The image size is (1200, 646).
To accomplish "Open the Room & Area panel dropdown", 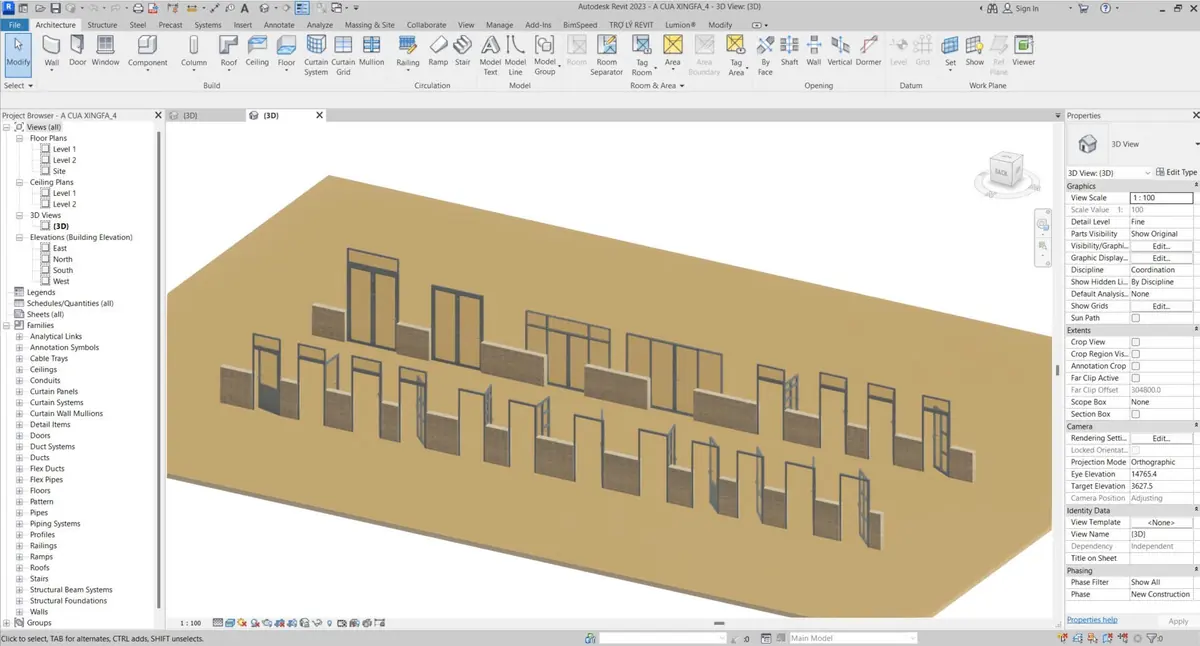I will click(657, 86).
